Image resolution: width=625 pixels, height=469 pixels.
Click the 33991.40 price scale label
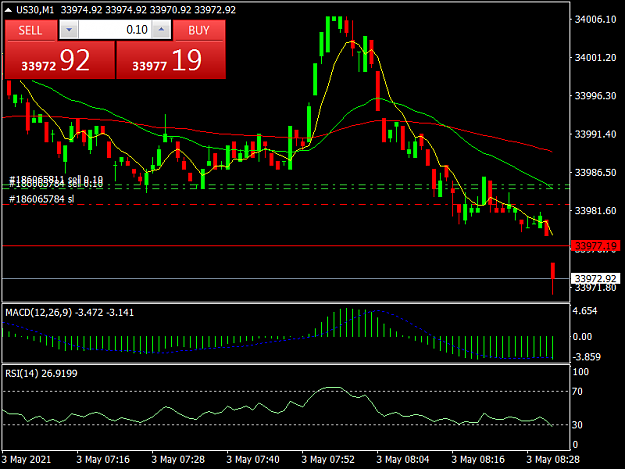tap(596, 134)
